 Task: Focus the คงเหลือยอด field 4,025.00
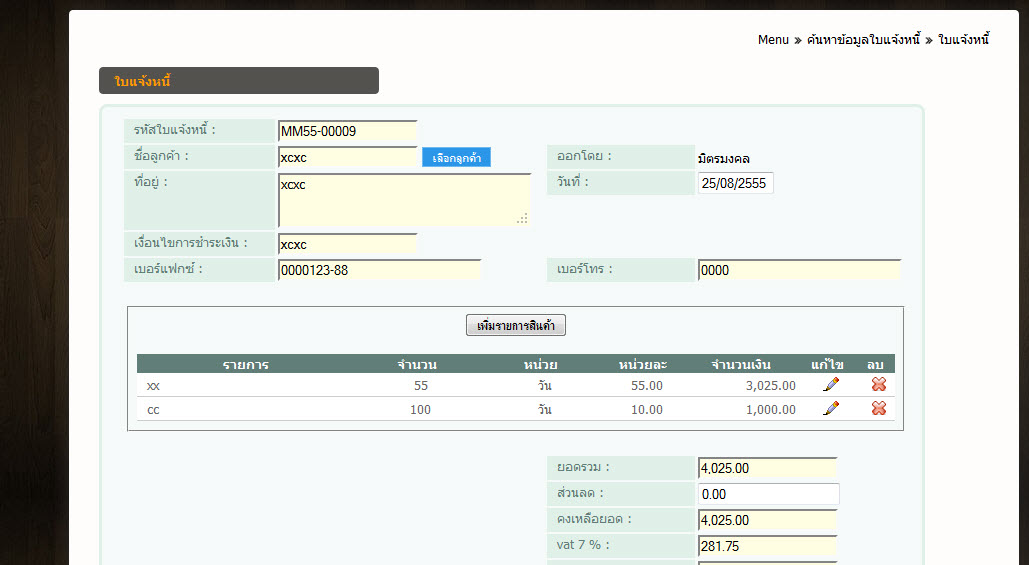tap(768, 520)
